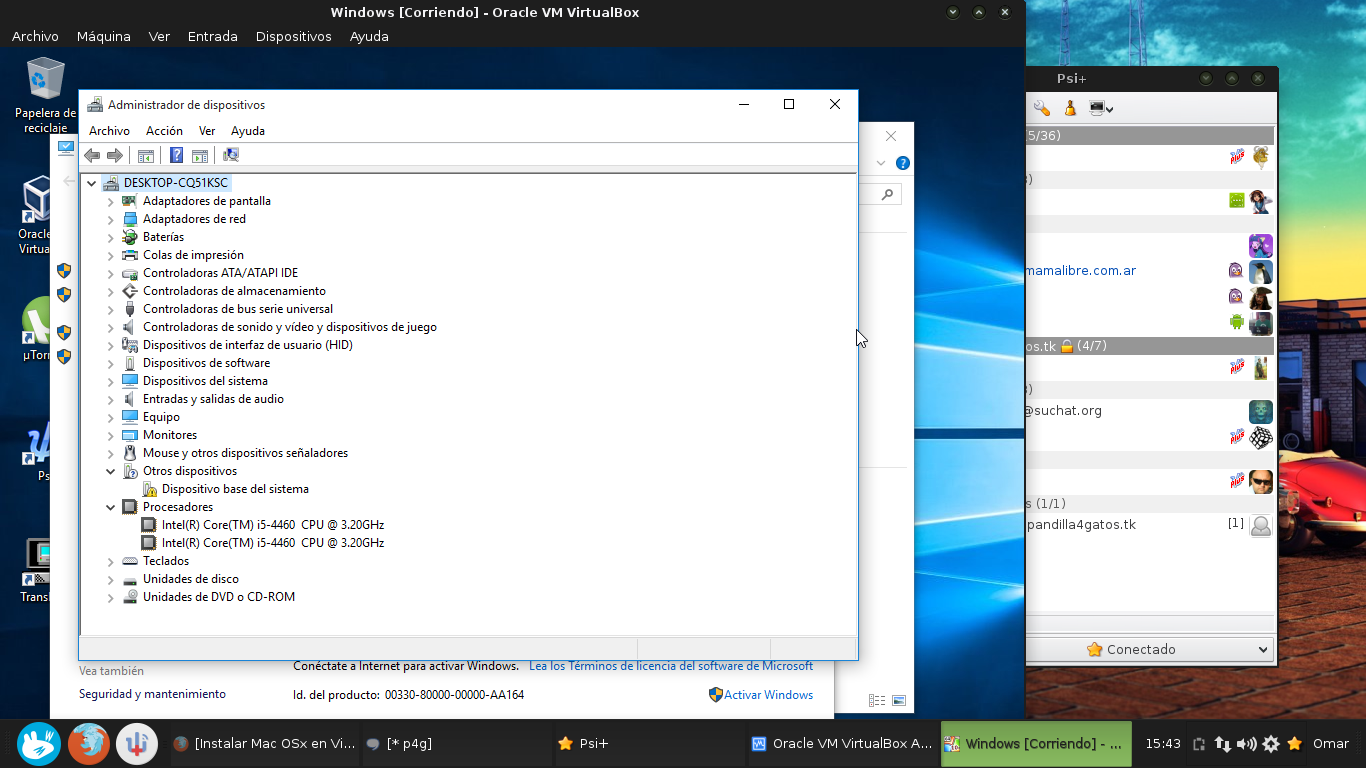The image size is (1366, 768).
Task: Select second Intel(R) Core(TM) i5-4460 entry
Action: (272, 543)
